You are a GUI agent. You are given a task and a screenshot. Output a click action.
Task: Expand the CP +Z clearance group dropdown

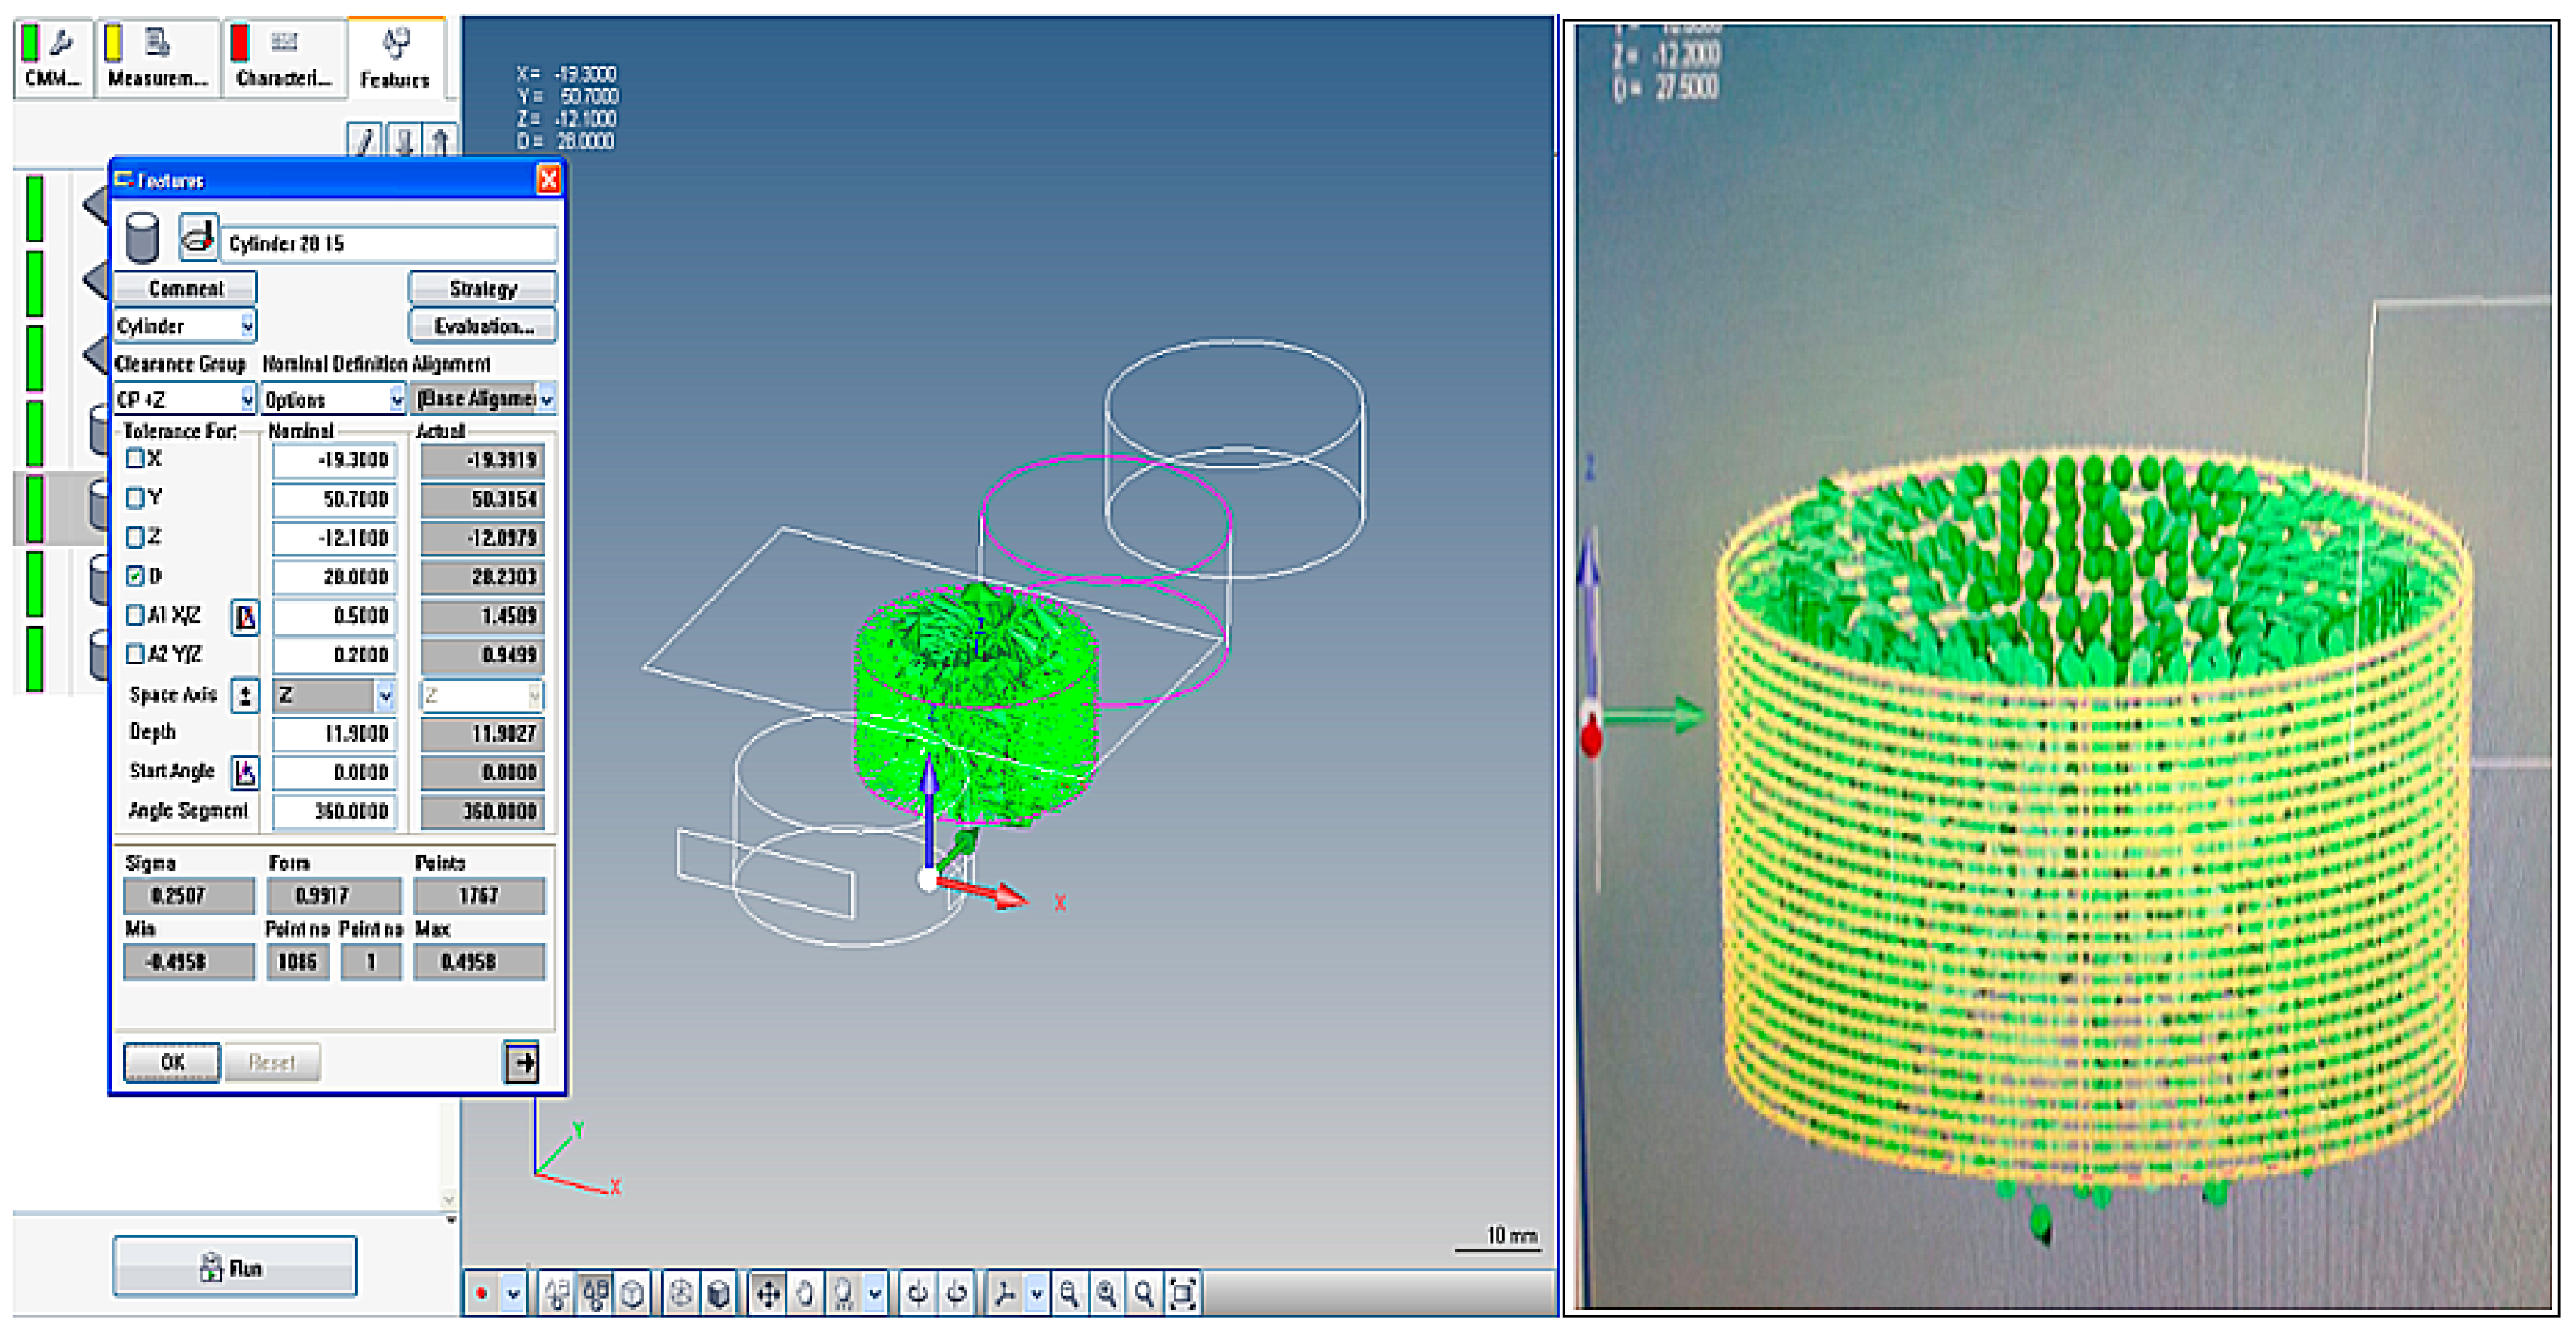246,400
